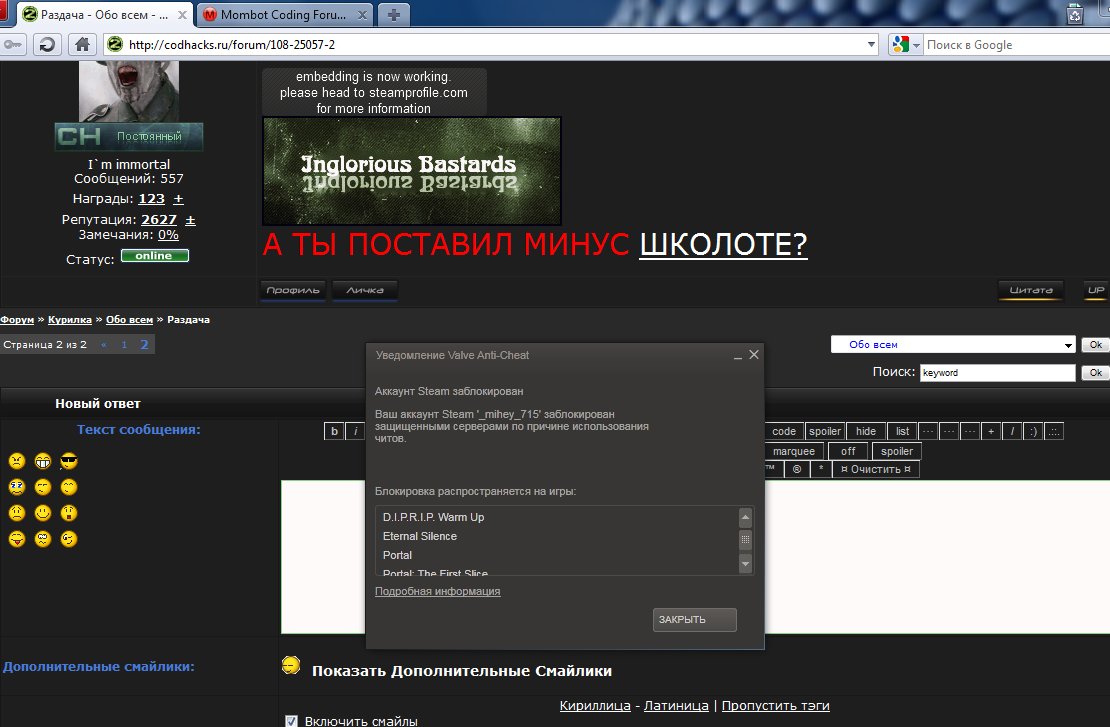Screen dimensions: 1110x727
Task: Open the Репутация 2627 link
Action: (159, 219)
